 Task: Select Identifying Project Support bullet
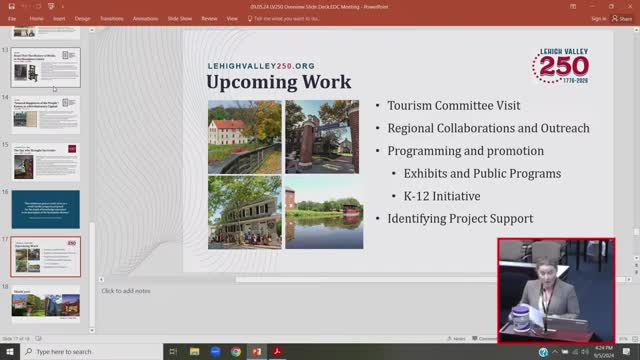point(460,219)
